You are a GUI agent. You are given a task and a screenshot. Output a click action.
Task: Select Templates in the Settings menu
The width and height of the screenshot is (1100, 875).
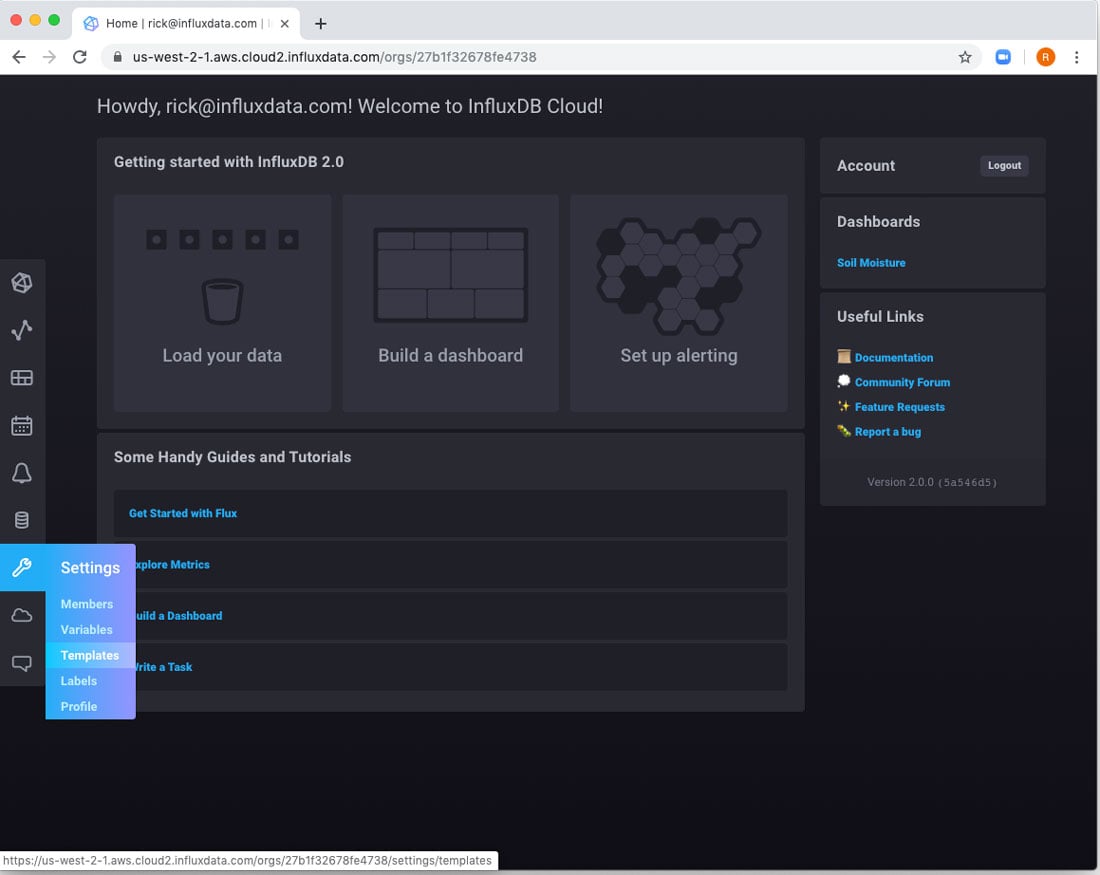(x=89, y=655)
